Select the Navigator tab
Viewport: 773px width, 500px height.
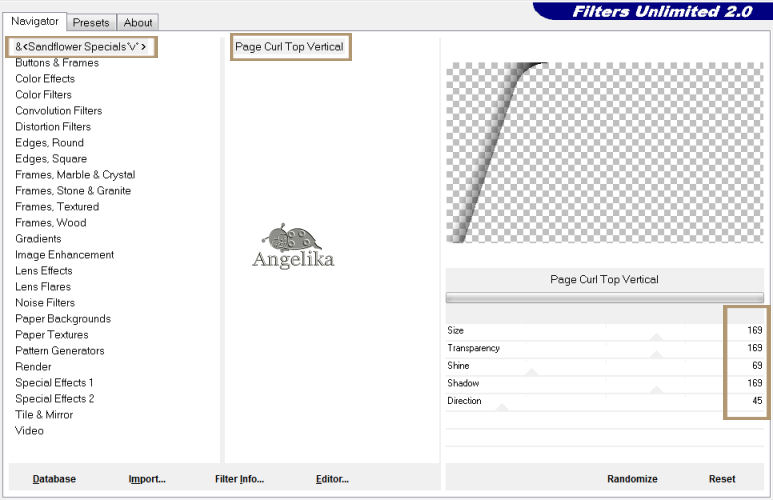pyautogui.click(x=35, y=21)
